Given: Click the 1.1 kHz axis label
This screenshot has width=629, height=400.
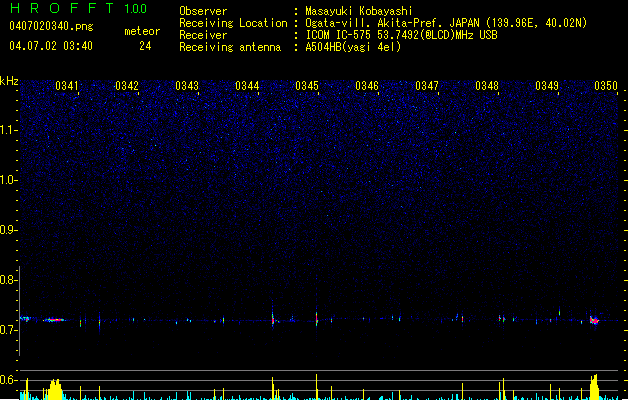Looking at the screenshot, I should pyautogui.click(x=8, y=130).
